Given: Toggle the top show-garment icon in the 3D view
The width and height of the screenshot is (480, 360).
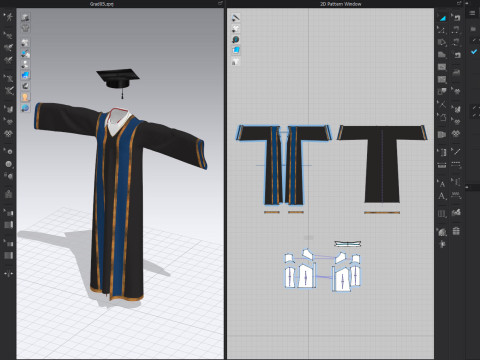Looking at the screenshot, I should coord(25,17).
